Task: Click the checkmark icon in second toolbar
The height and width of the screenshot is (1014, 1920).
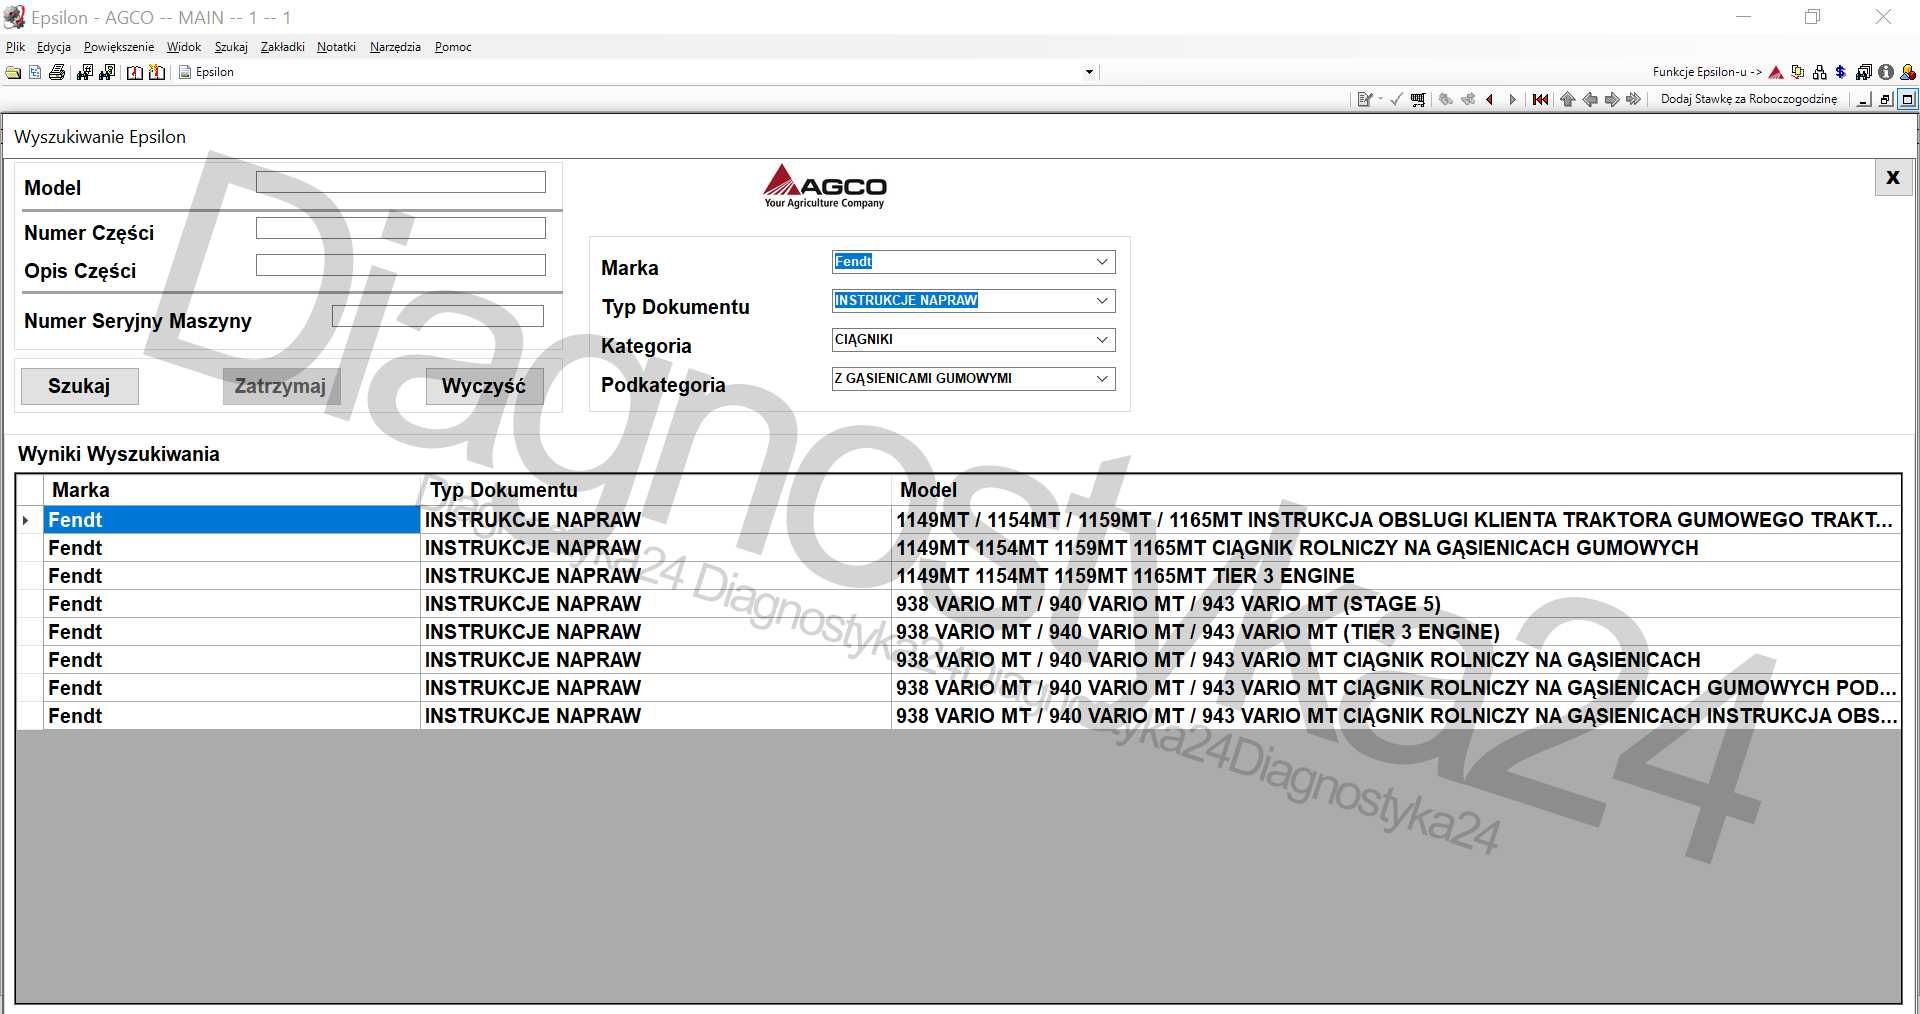Action: point(1396,99)
